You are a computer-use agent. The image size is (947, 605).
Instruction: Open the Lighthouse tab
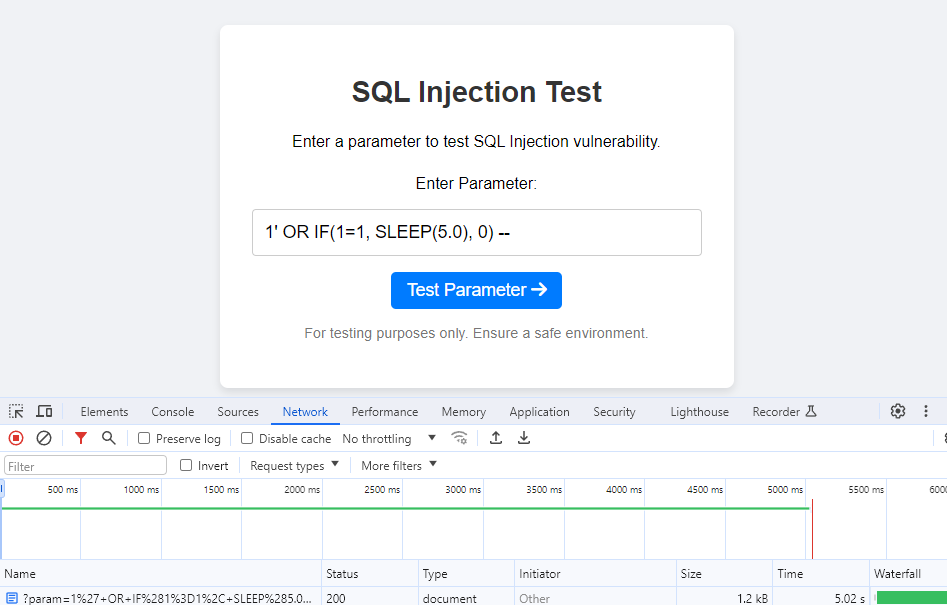pyautogui.click(x=699, y=412)
